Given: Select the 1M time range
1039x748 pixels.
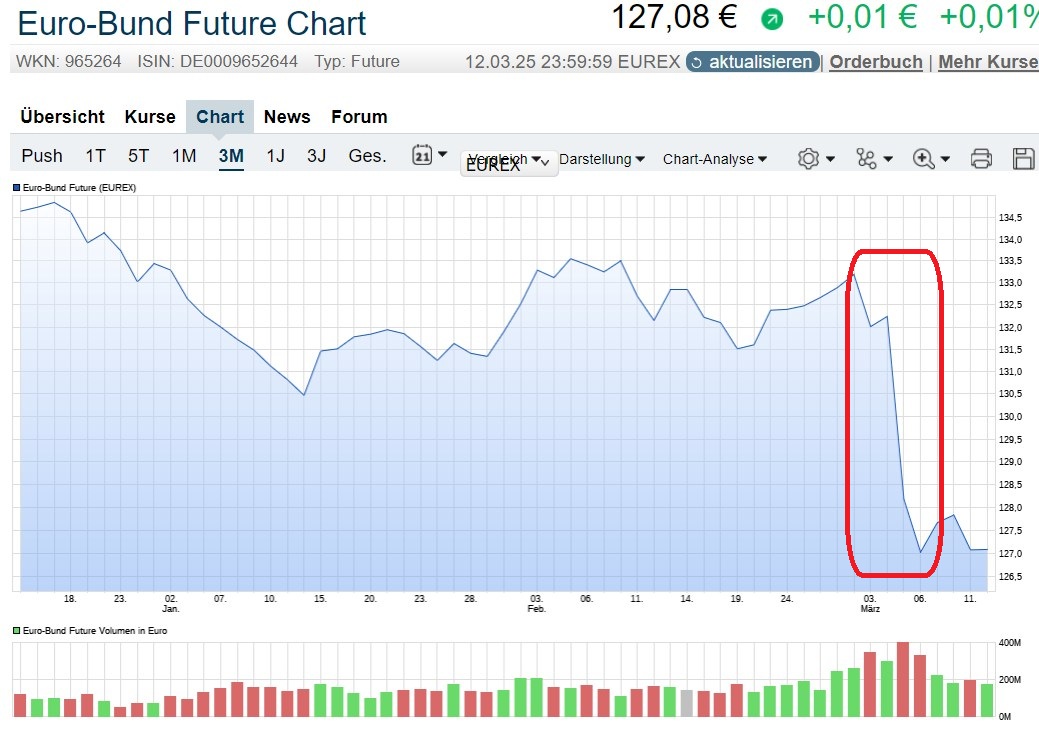Looking at the screenshot, I should [x=184, y=156].
